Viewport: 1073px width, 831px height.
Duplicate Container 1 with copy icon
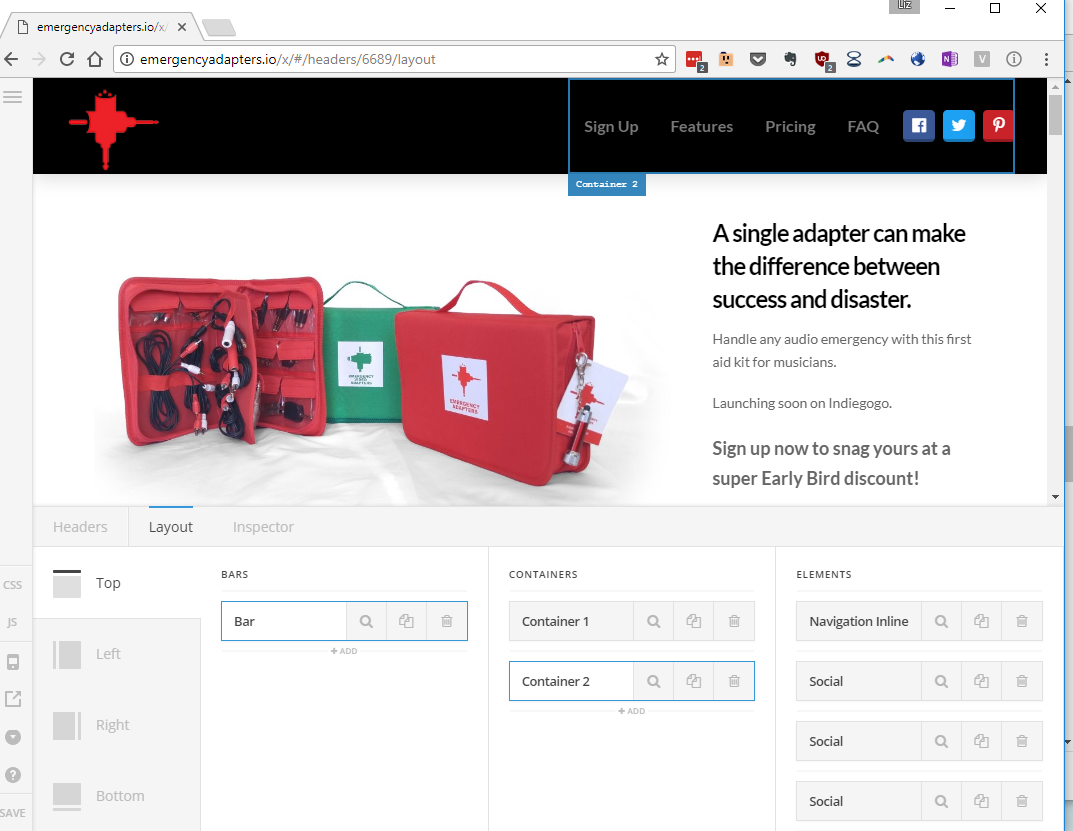tap(694, 622)
